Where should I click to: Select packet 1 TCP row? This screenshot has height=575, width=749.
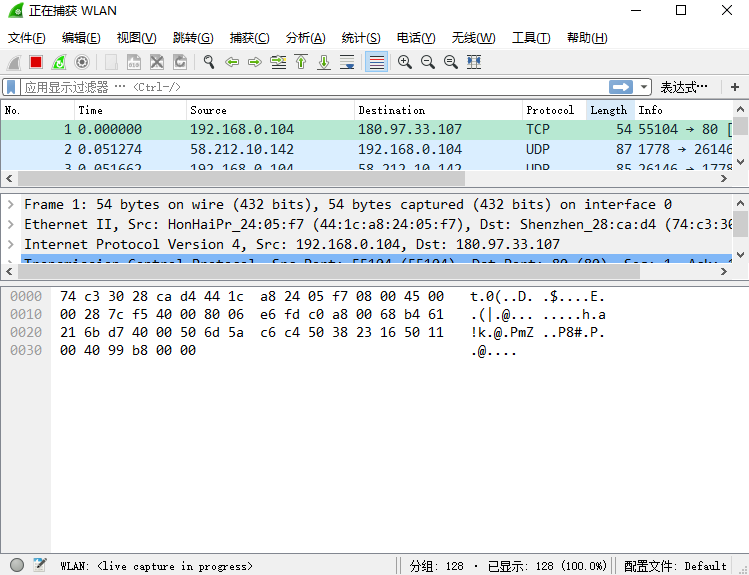click(366, 129)
